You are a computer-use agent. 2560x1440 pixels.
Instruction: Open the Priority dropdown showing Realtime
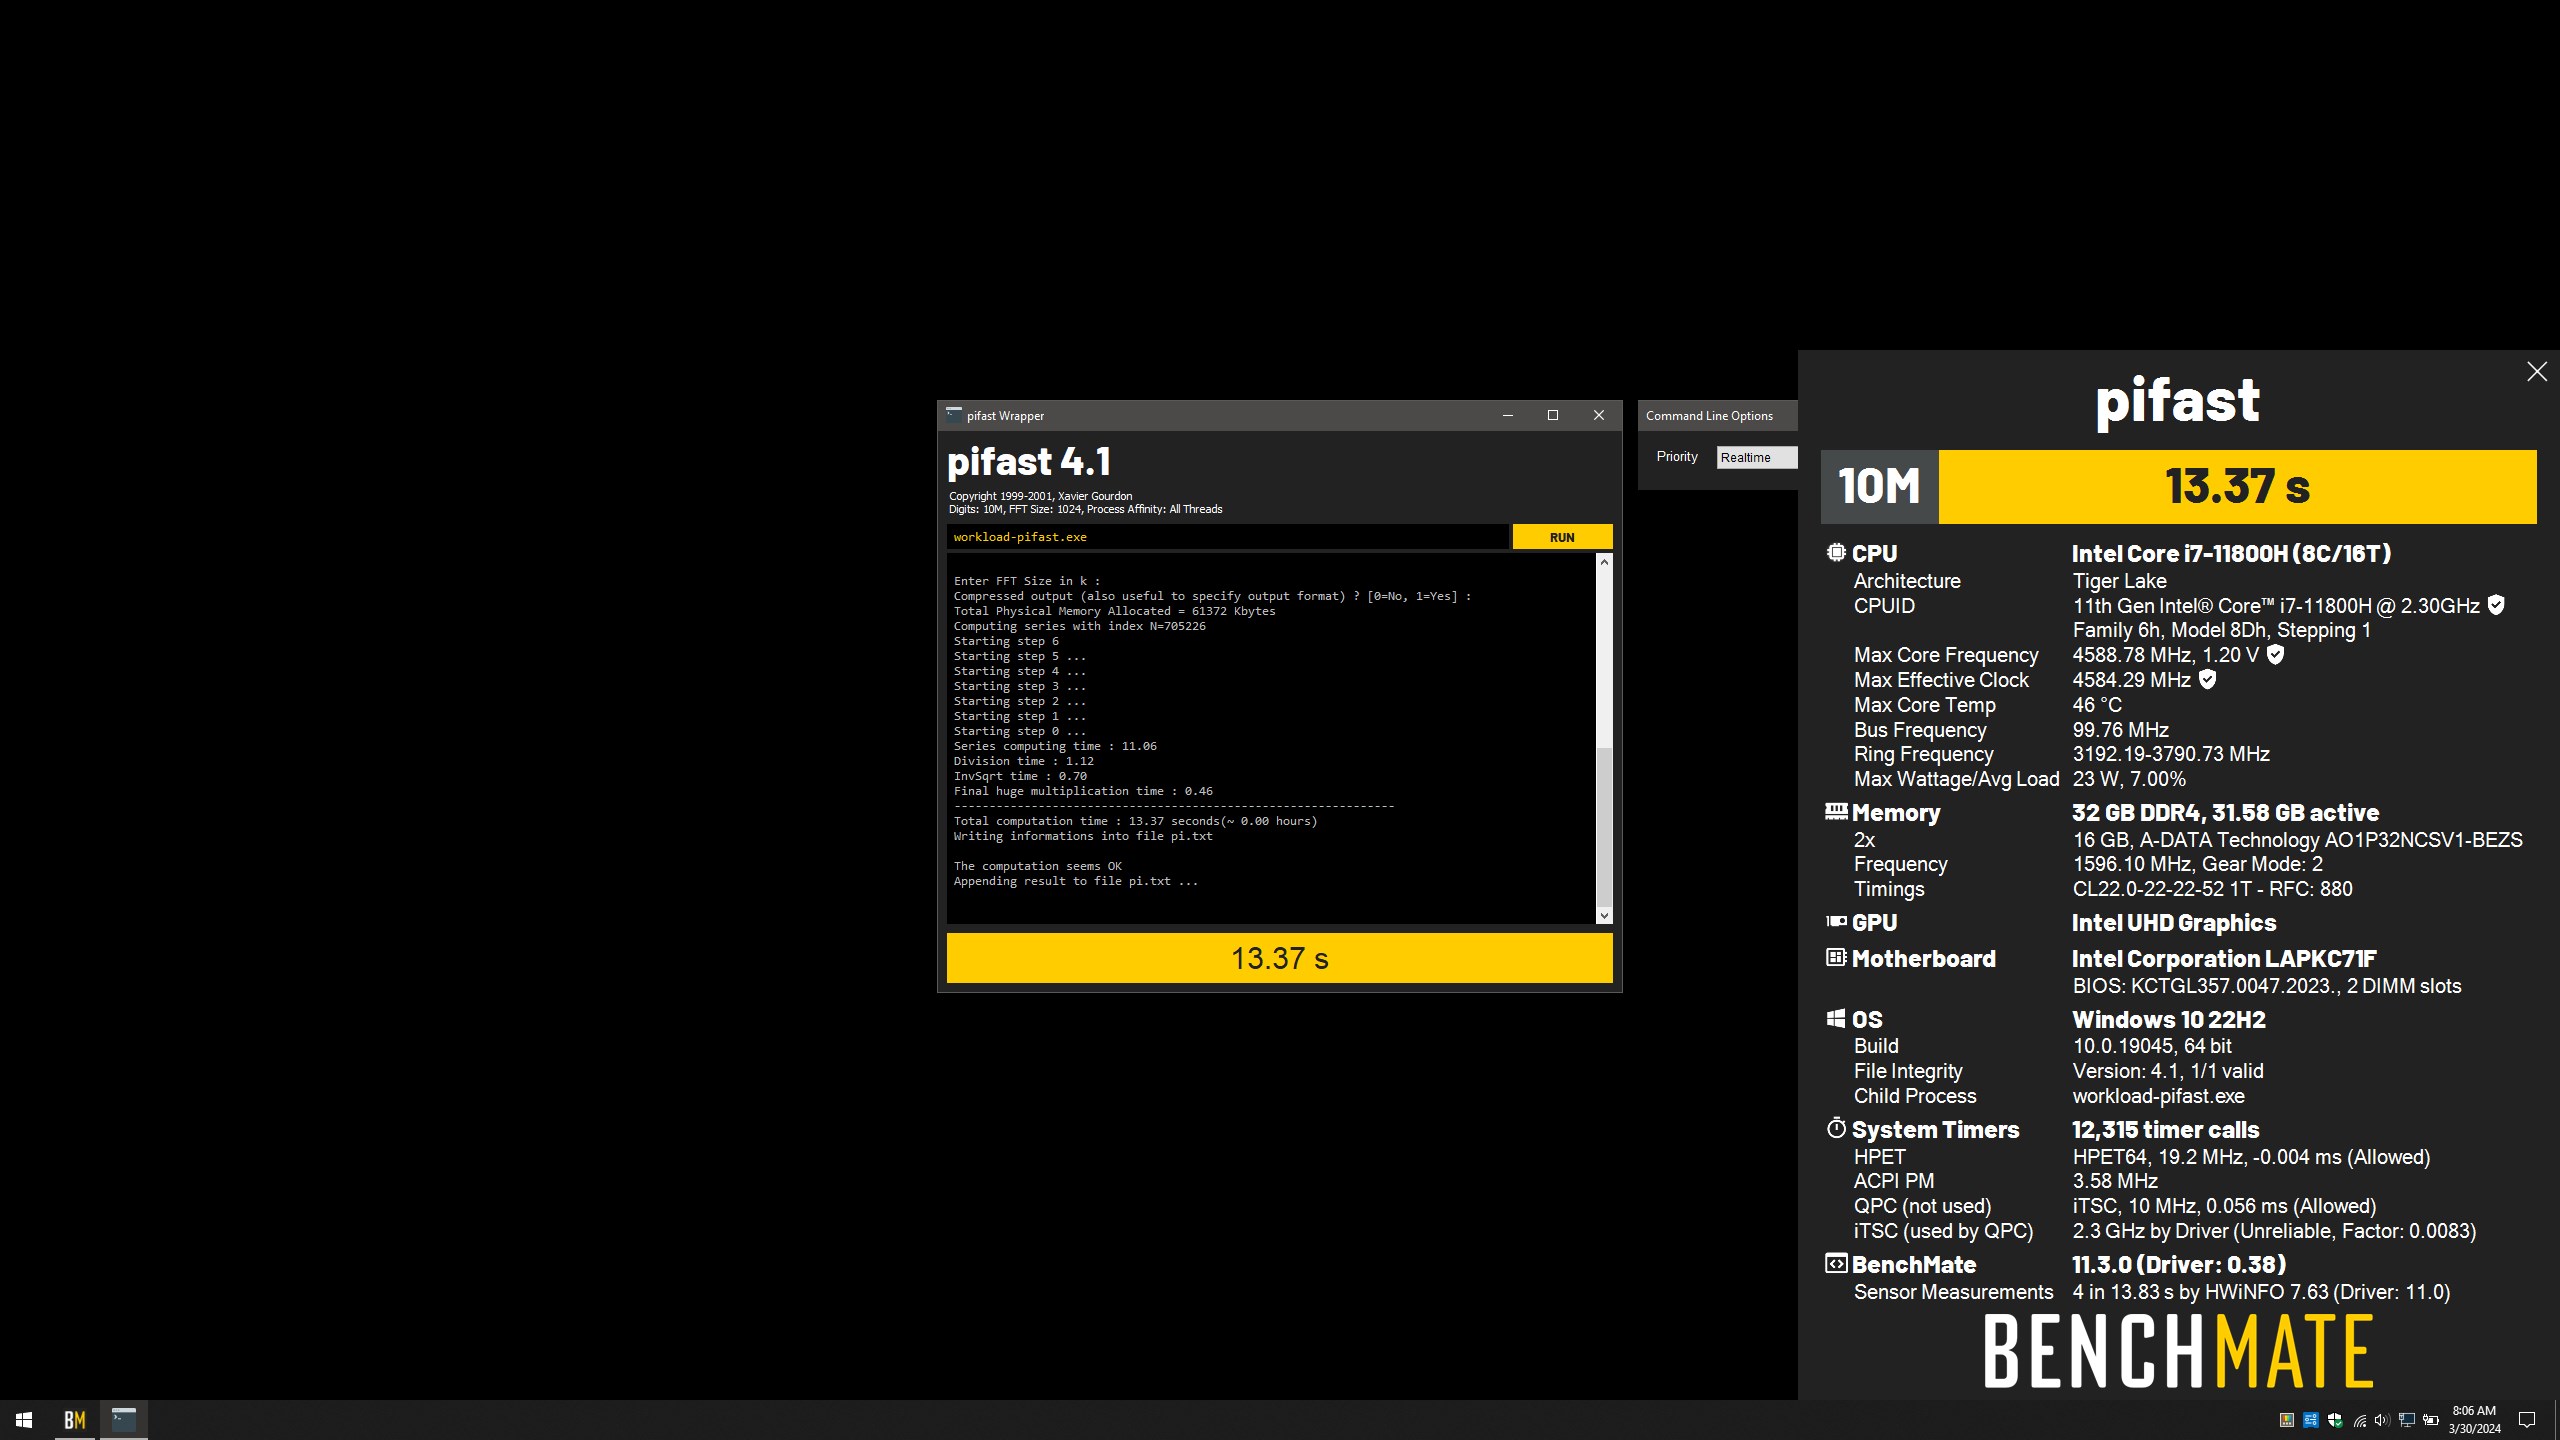[x=1757, y=457]
